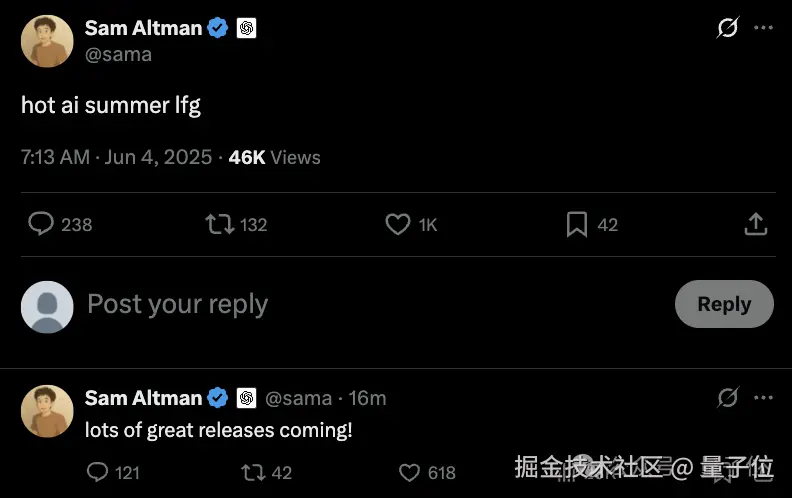Share the main post via share icon

tap(756, 224)
